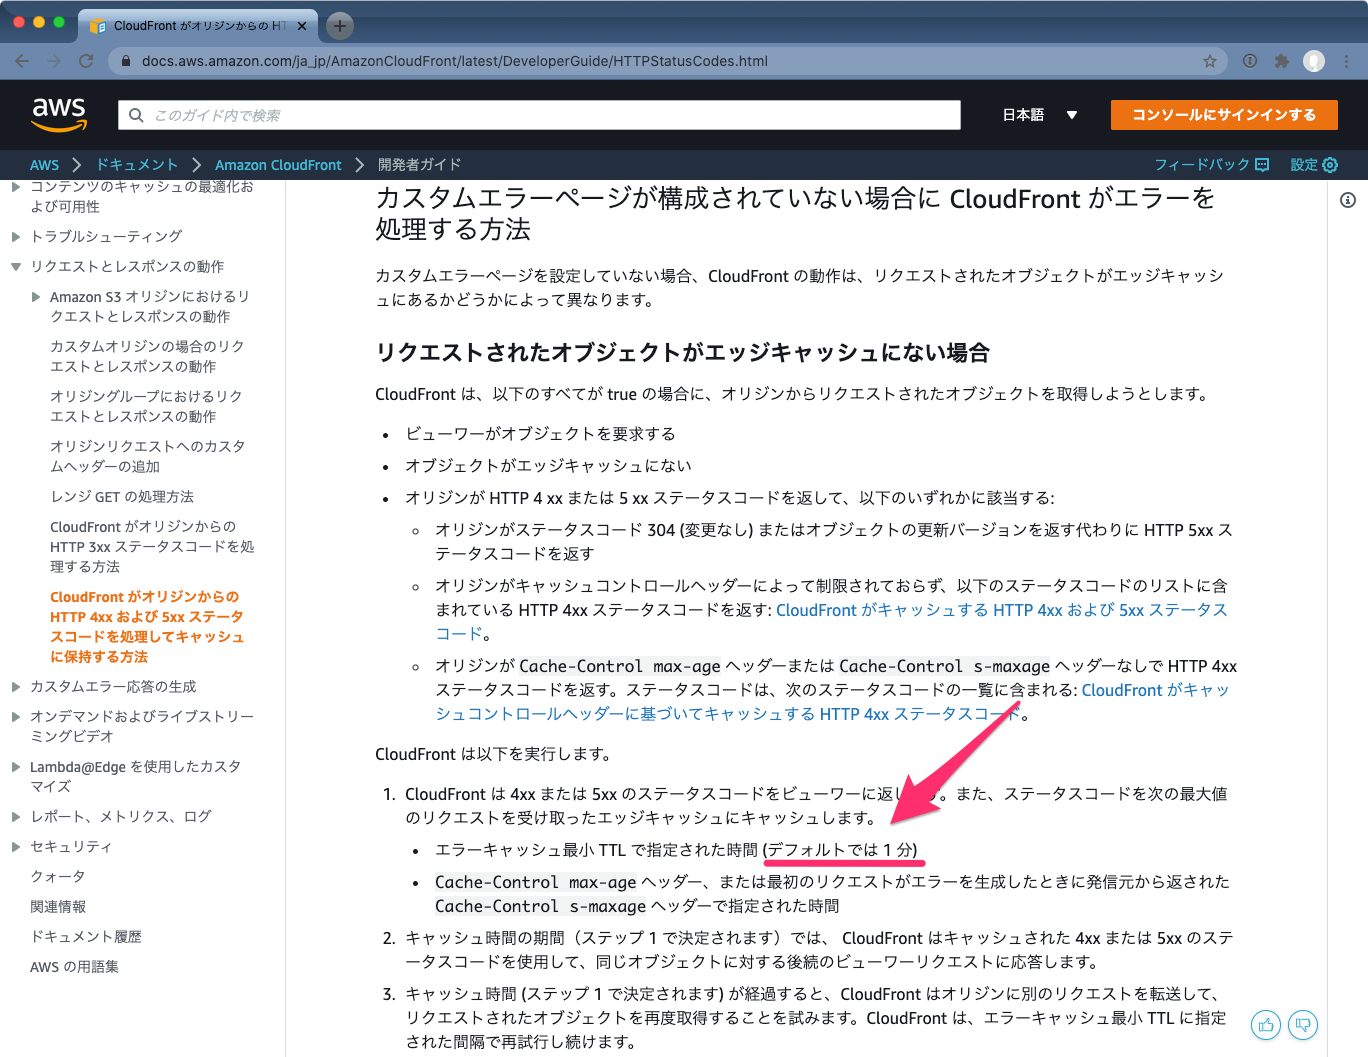Open the Chrome extensions puzzle icon
Image resolution: width=1368 pixels, height=1057 pixels.
click(x=1281, y=60)
